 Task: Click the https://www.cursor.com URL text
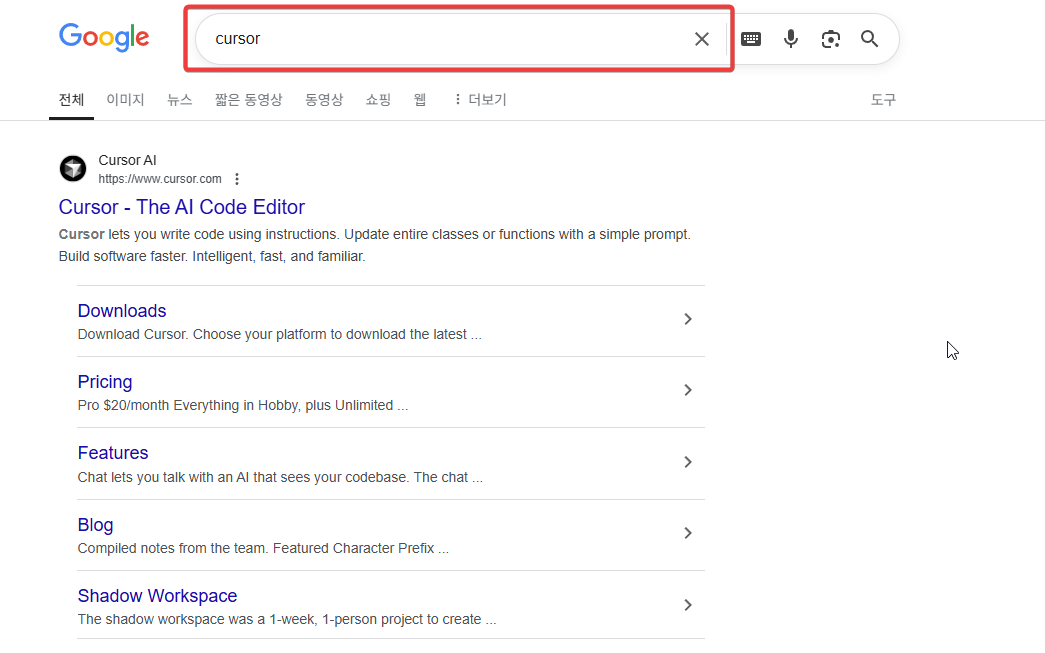[x=160, y=179]
